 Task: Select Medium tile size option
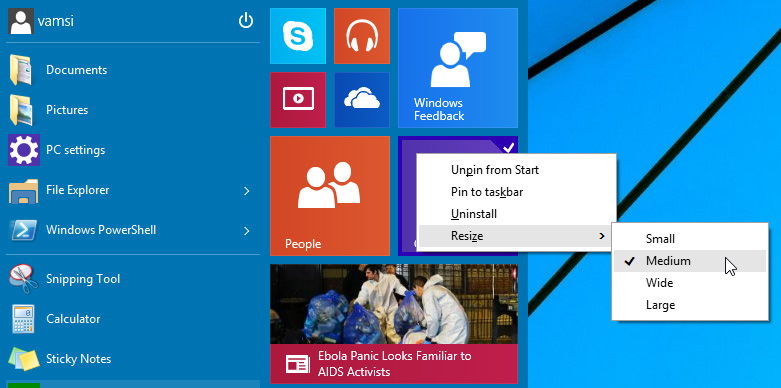(x=690, y=260)
